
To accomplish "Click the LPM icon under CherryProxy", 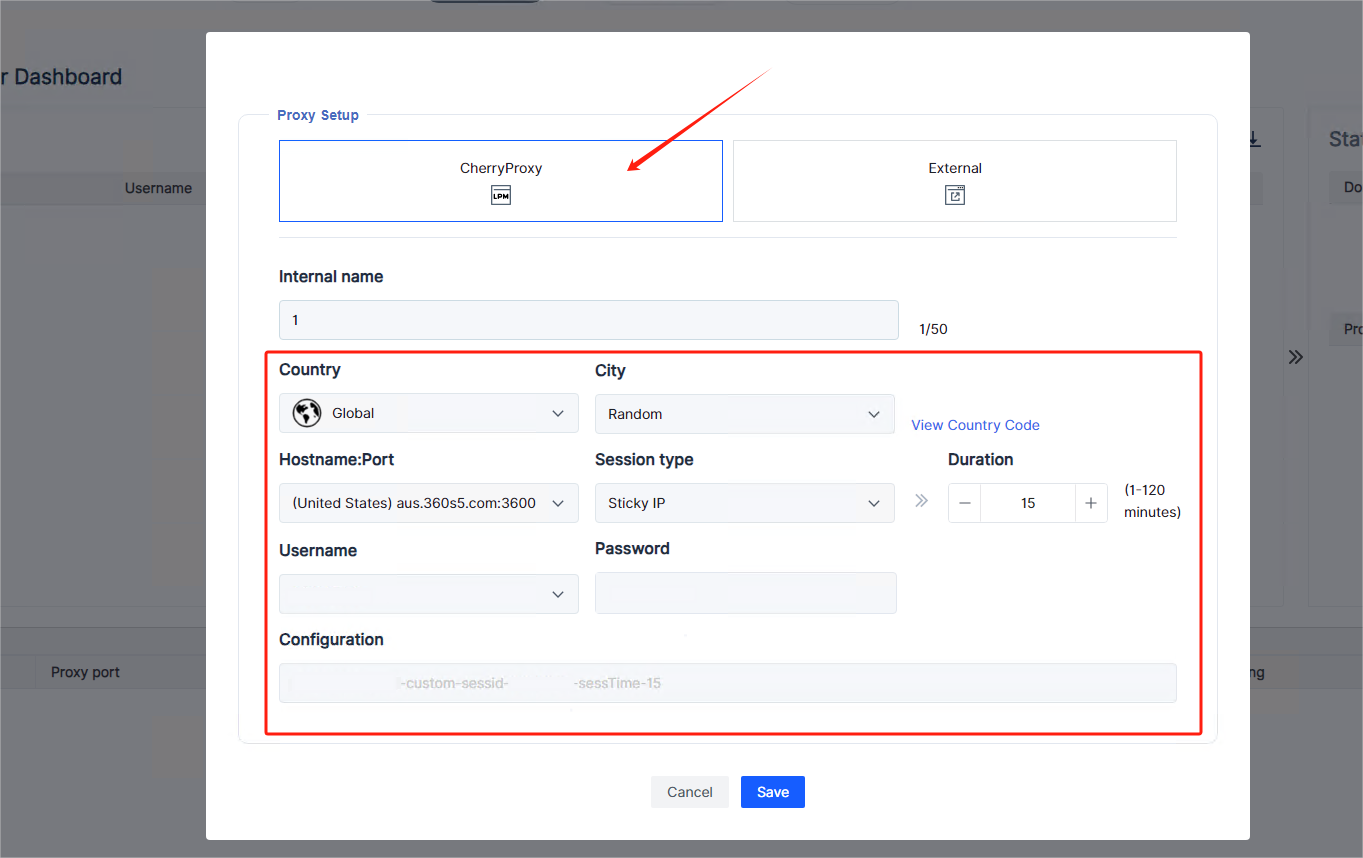I will [501, 196].
